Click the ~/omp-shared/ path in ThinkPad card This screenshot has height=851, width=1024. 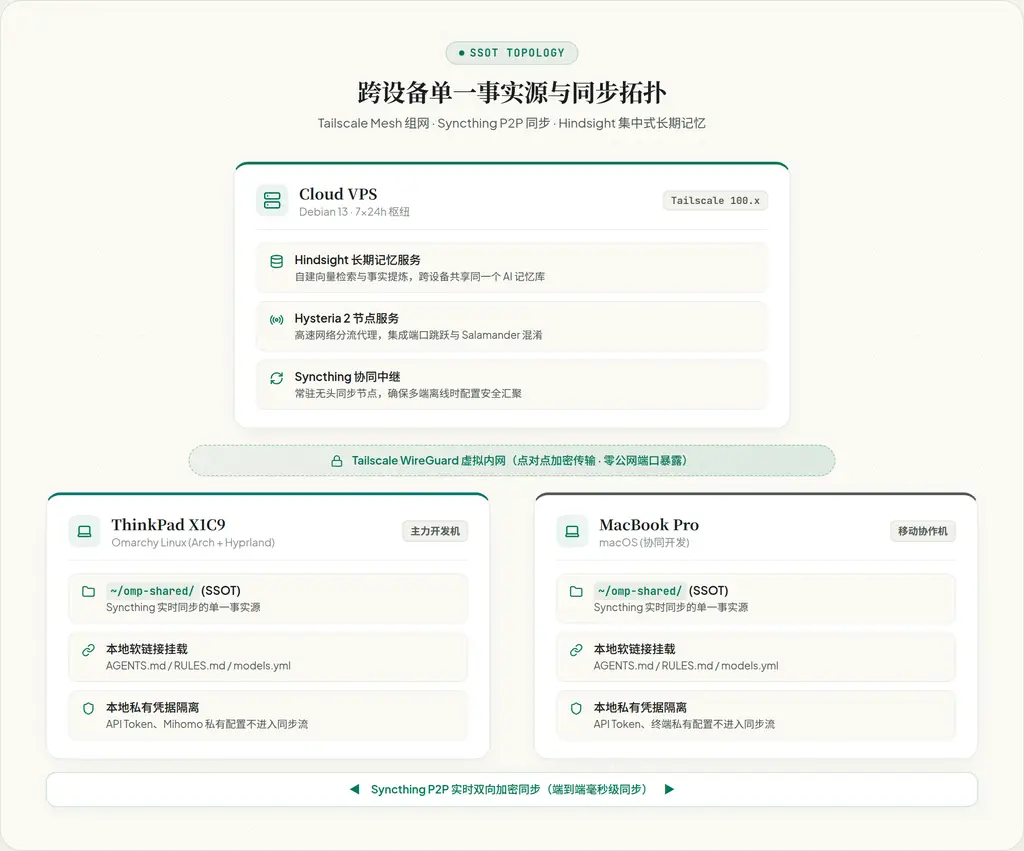[152, 591]
